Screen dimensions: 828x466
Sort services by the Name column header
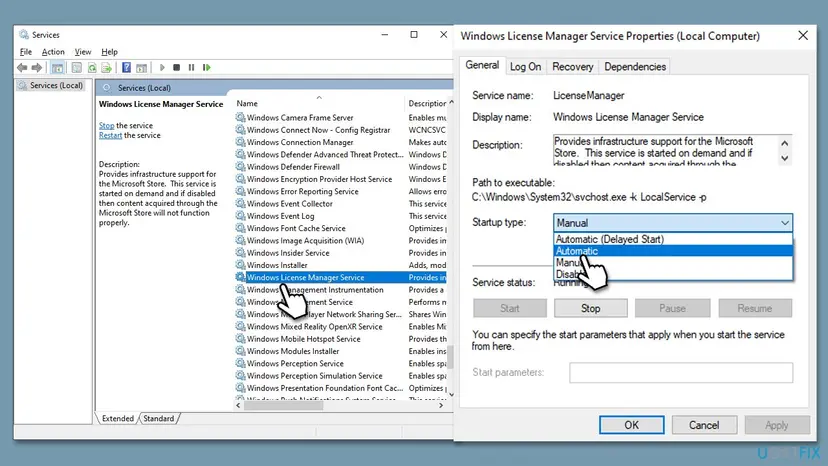point(318,104)
